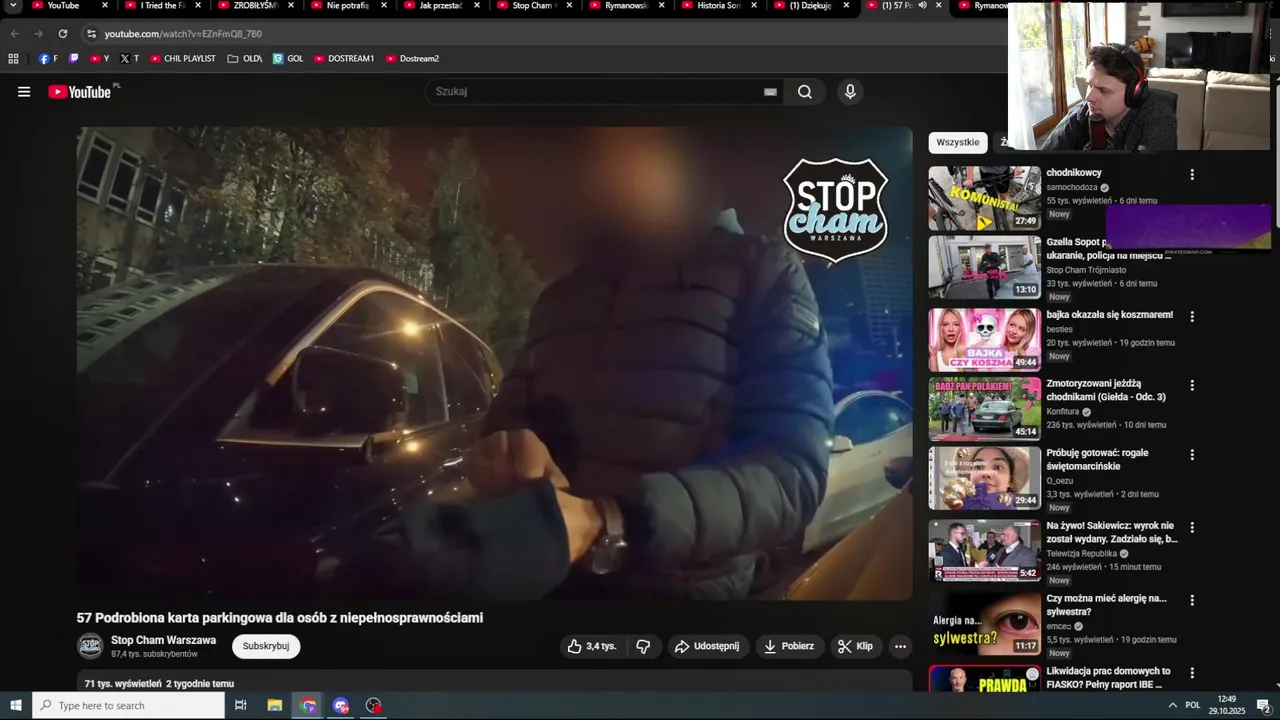Image resolution: width=1280 pixels, height=720 pixels.
Task: Open File Explorer from the taskbar
Action: coord(275,706)
